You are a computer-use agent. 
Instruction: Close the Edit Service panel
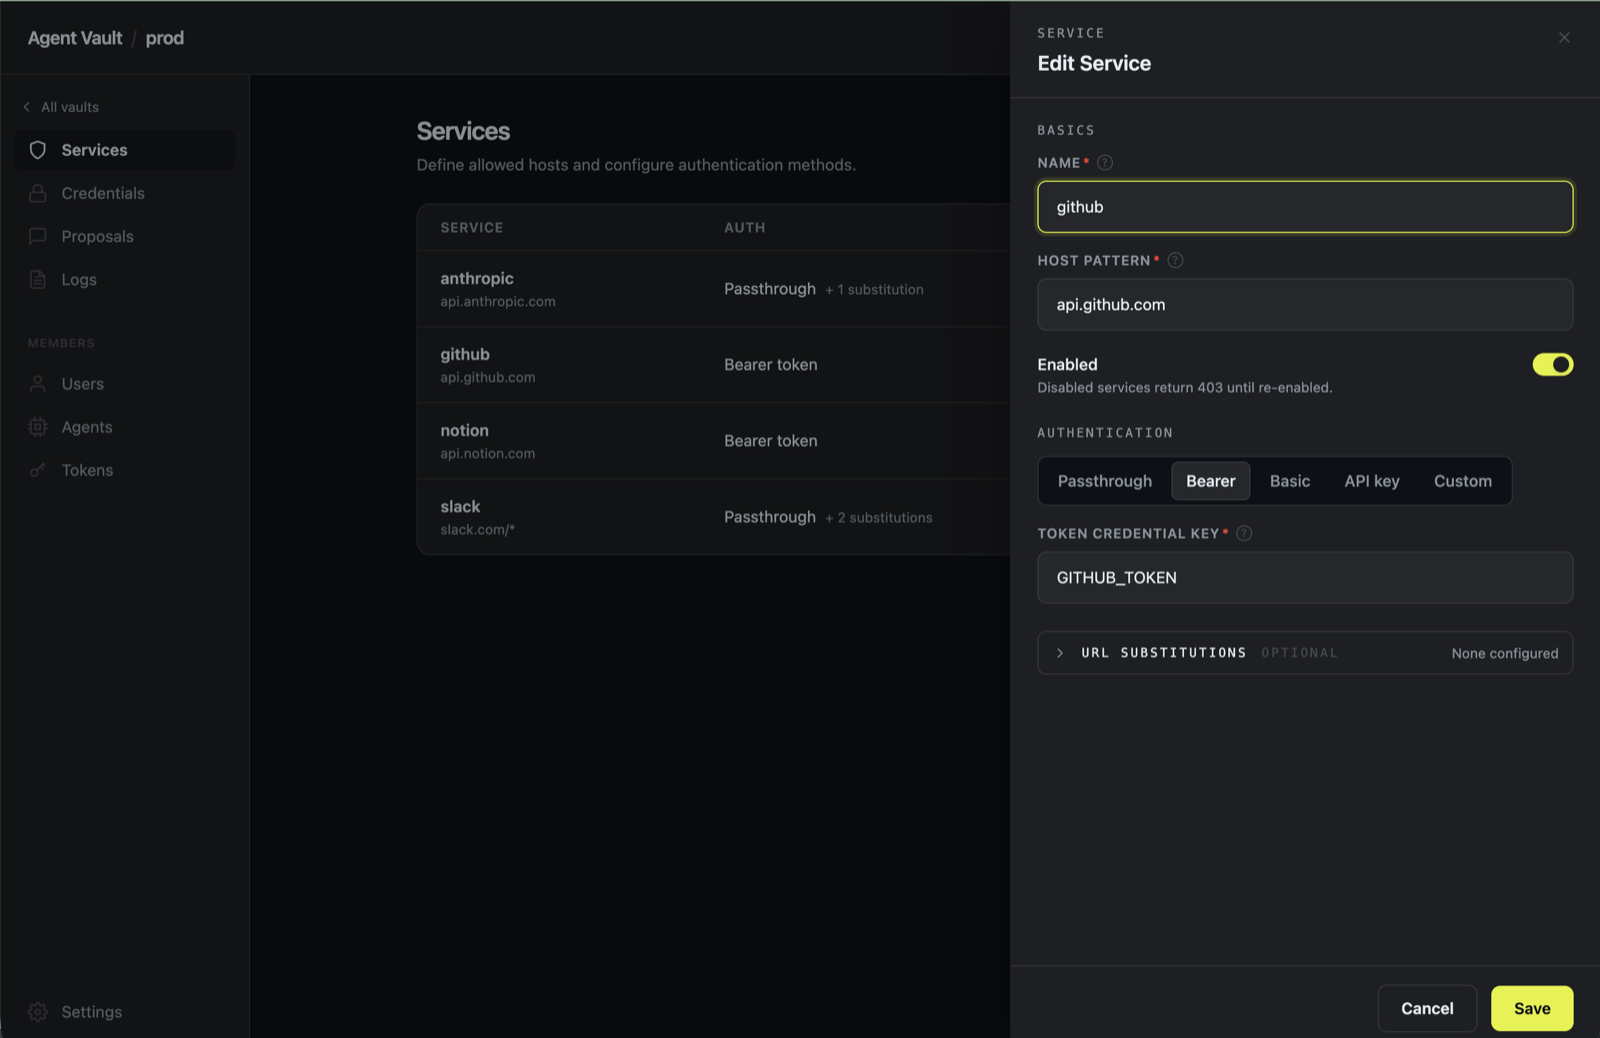1564,38
